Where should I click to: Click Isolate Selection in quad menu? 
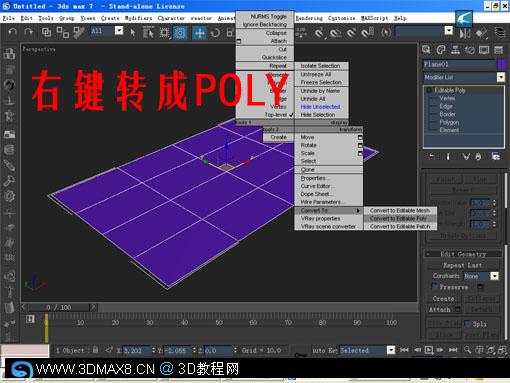[320, 66]
